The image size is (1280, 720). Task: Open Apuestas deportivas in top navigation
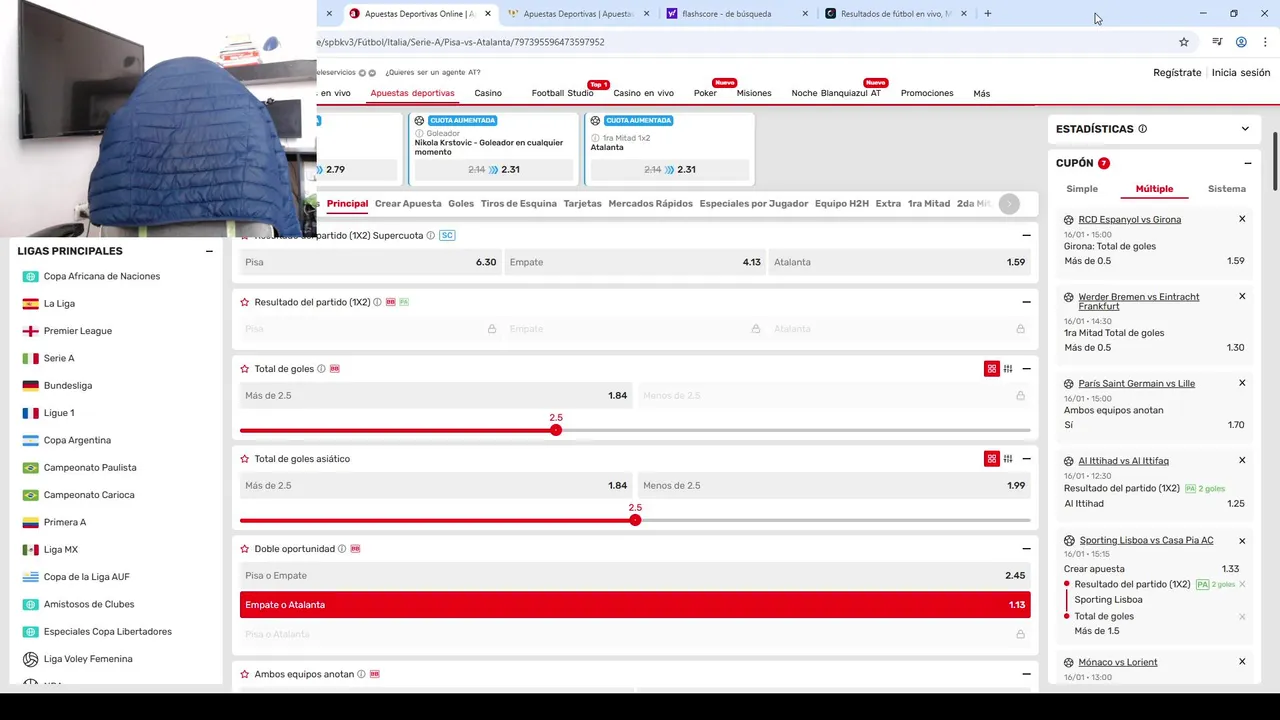click(412, 93)
